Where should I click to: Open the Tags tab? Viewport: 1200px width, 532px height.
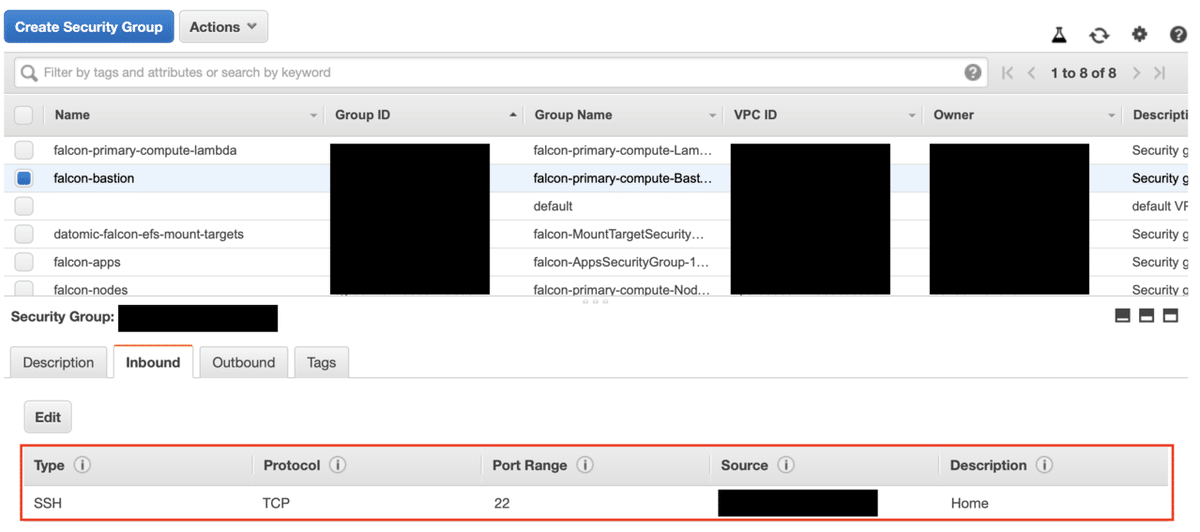pyautogui.click(x=321, y=362)
